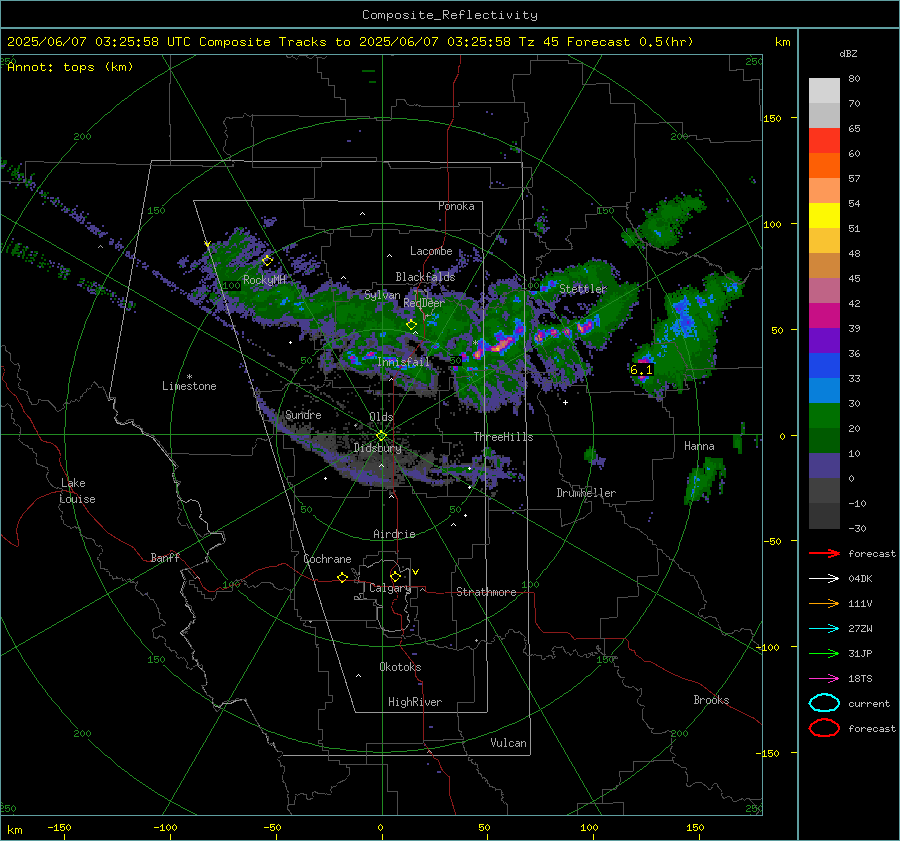Click the Composite_Reflectivity title
The height and width of the screenshot is (841, 900).
[x=449, y=15]
